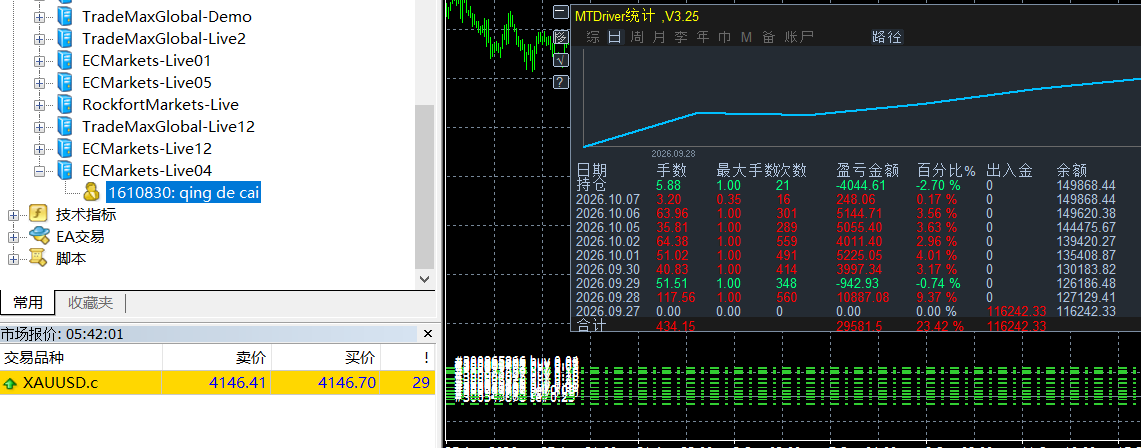Expand the TradeMaxGlobal-Live2 node
1141x448 pixels.
(39, 39)
